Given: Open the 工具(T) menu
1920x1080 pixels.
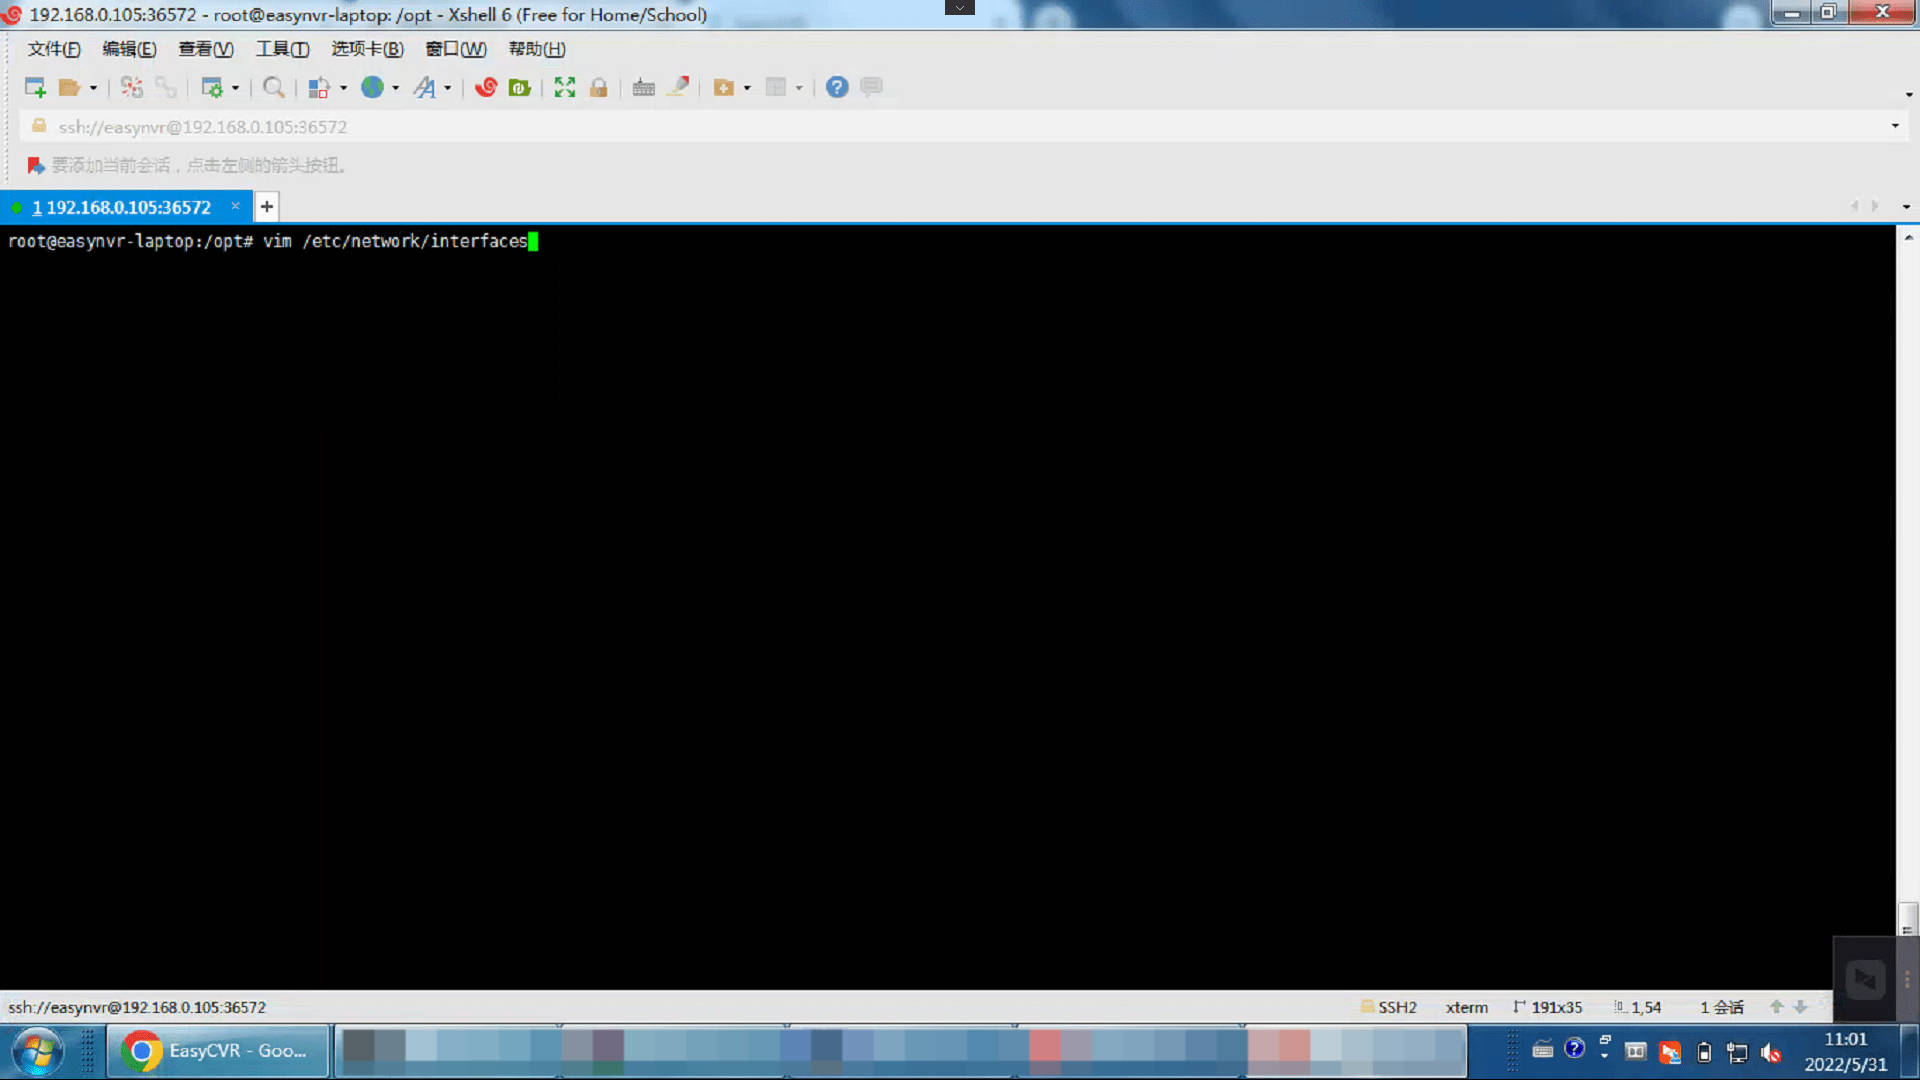Looking at the screenshot, I should click(282, 49).
